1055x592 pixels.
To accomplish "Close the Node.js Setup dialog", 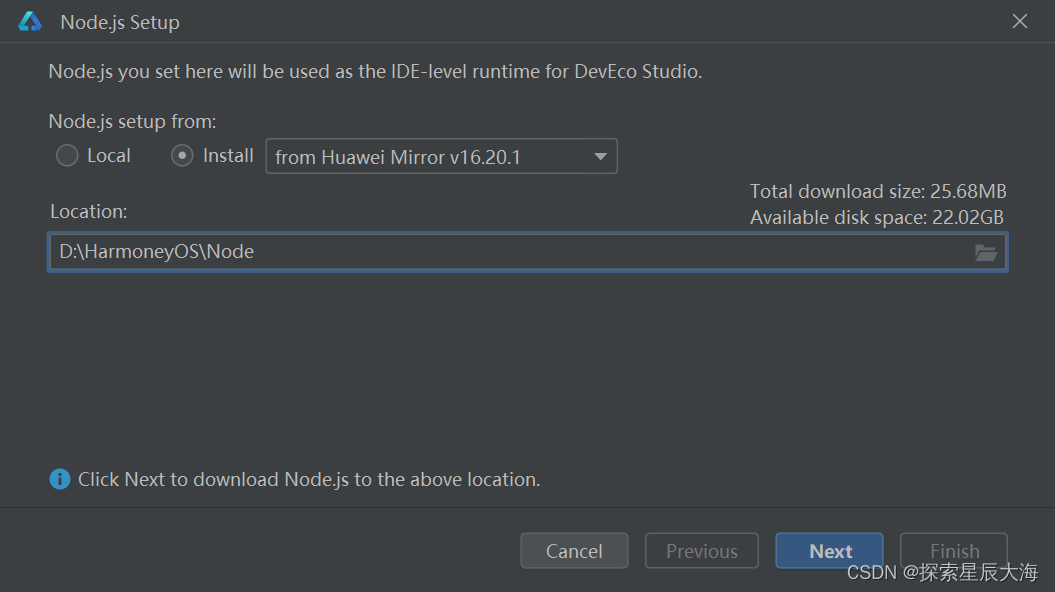I will pyautogui.click(x=1020, y=22).
